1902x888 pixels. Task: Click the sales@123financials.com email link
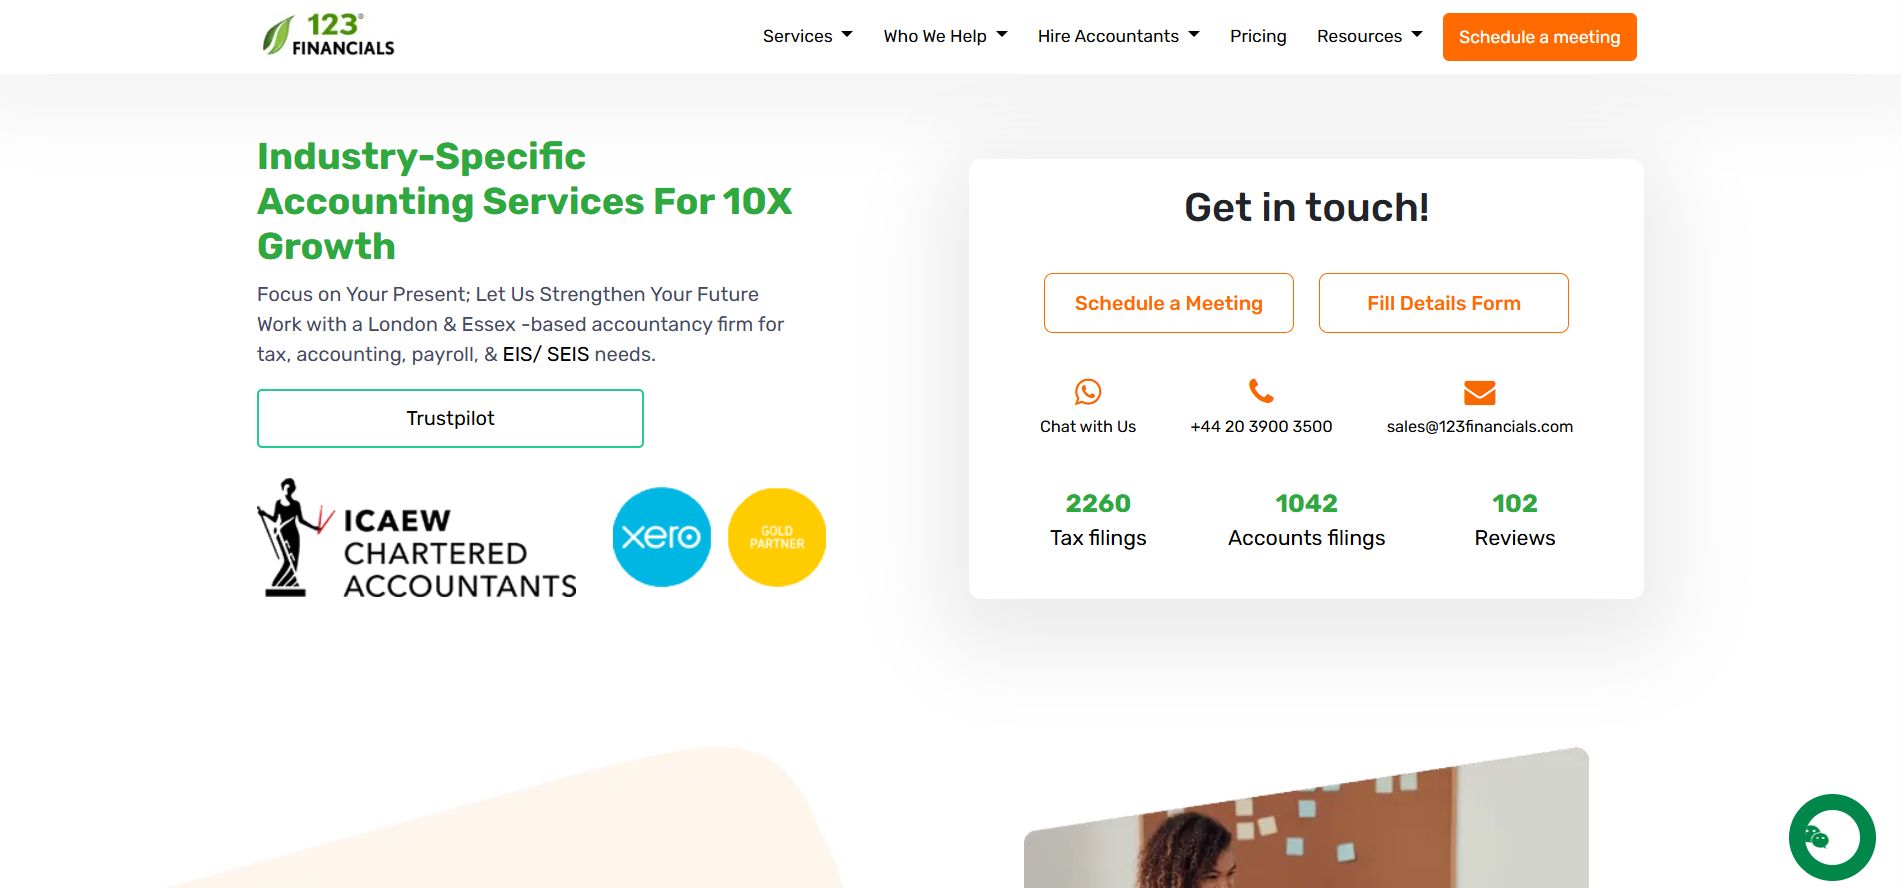pos(1479,426)
